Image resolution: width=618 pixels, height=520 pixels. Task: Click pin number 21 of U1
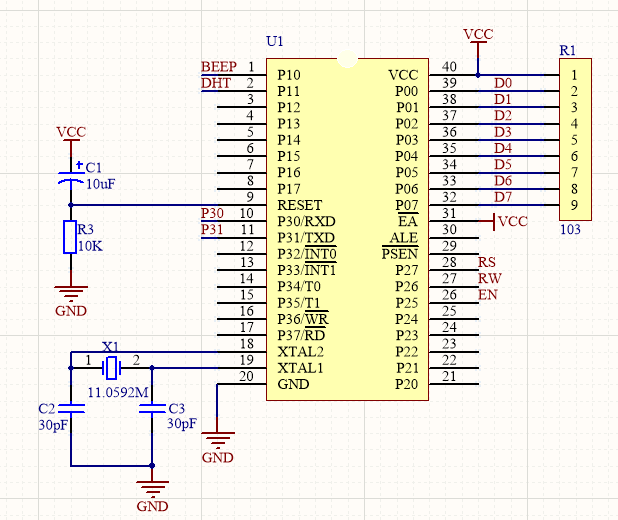[x=449, y=376]
